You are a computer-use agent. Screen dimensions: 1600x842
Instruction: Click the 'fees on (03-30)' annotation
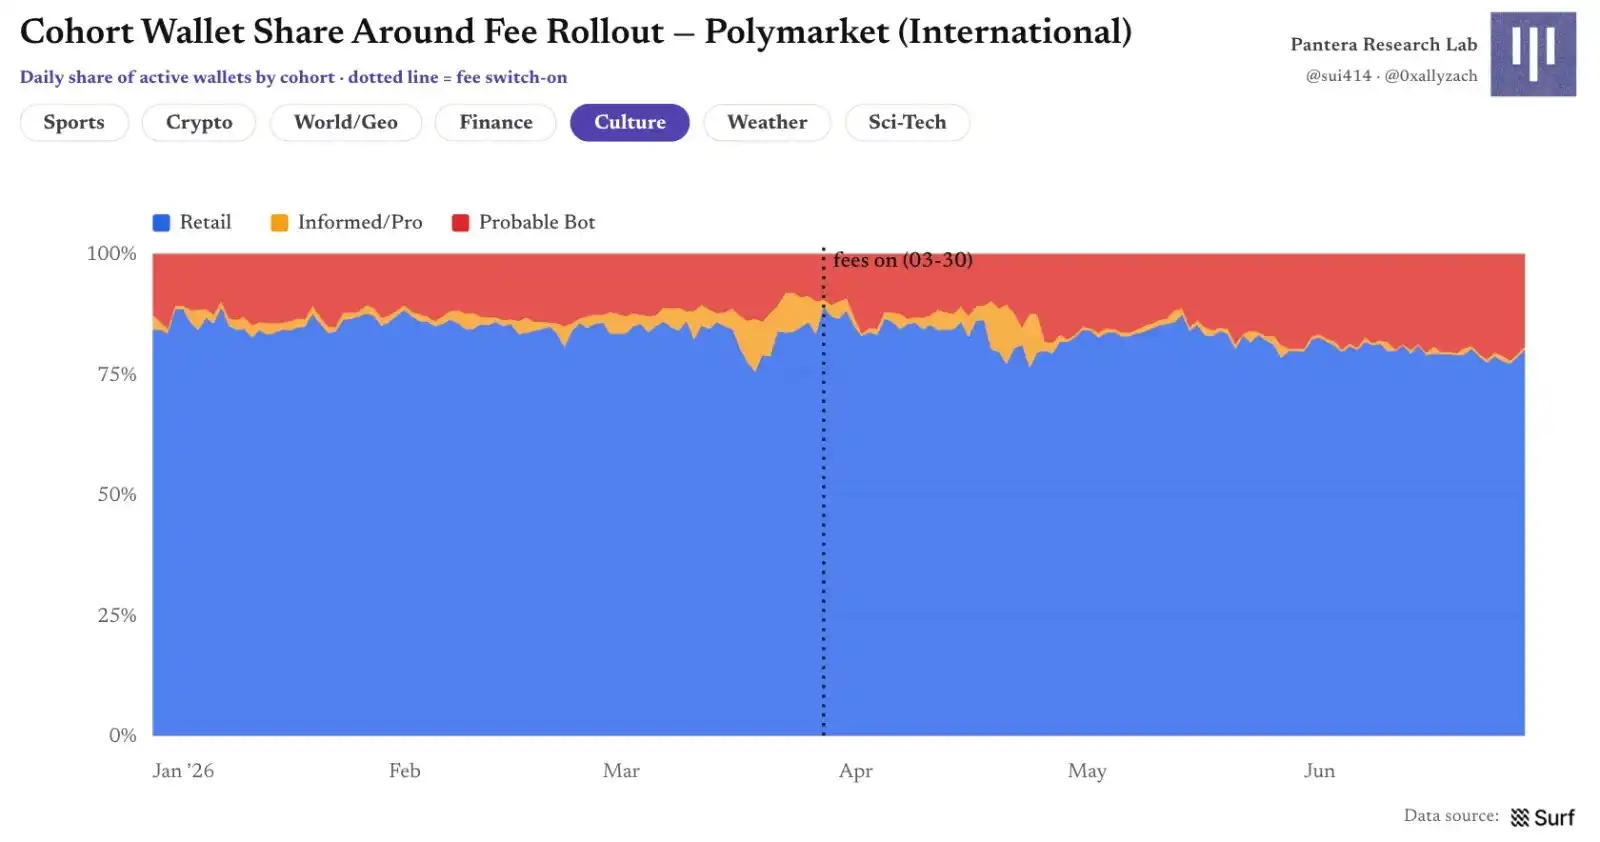click(x=903, y=260)
